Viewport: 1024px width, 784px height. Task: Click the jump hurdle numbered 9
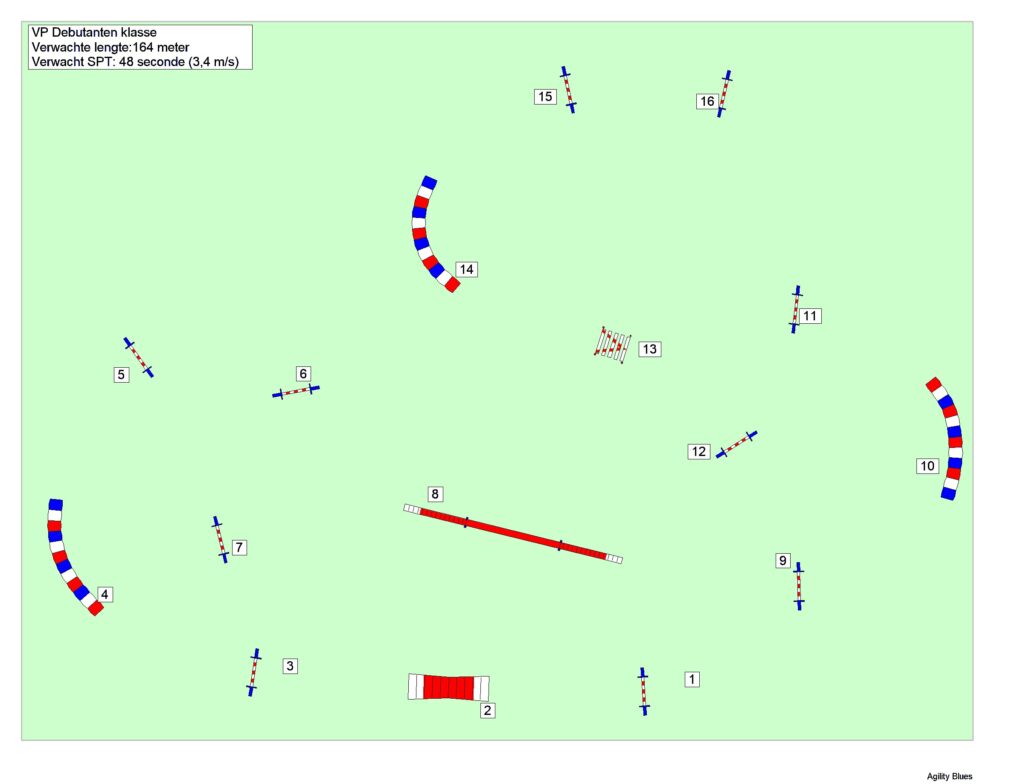(798, 586)
